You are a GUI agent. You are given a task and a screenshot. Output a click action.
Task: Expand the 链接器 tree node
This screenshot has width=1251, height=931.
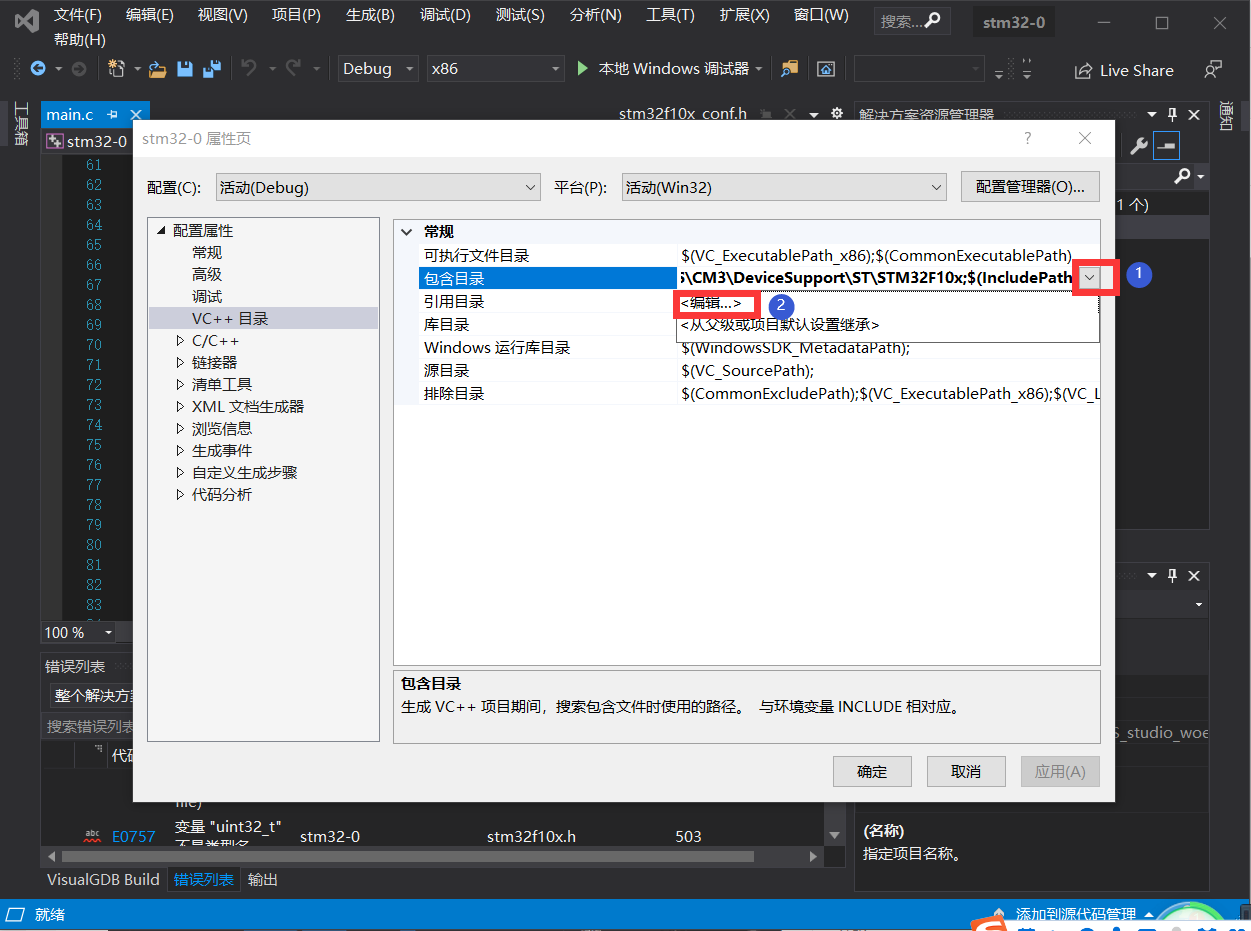(x=180, y=363)
